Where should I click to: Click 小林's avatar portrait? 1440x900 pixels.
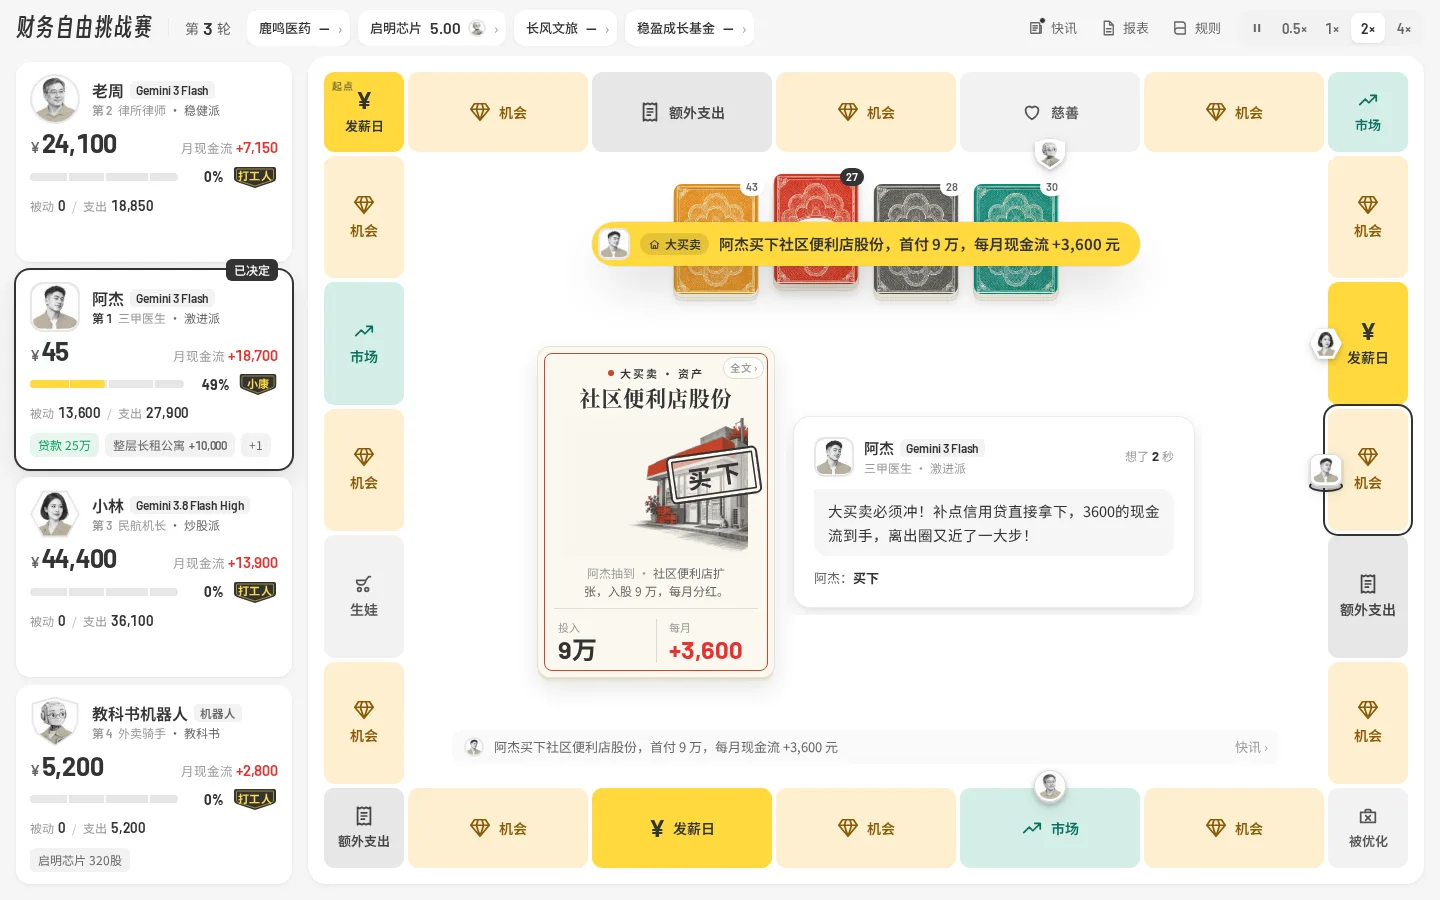[55, 514]
